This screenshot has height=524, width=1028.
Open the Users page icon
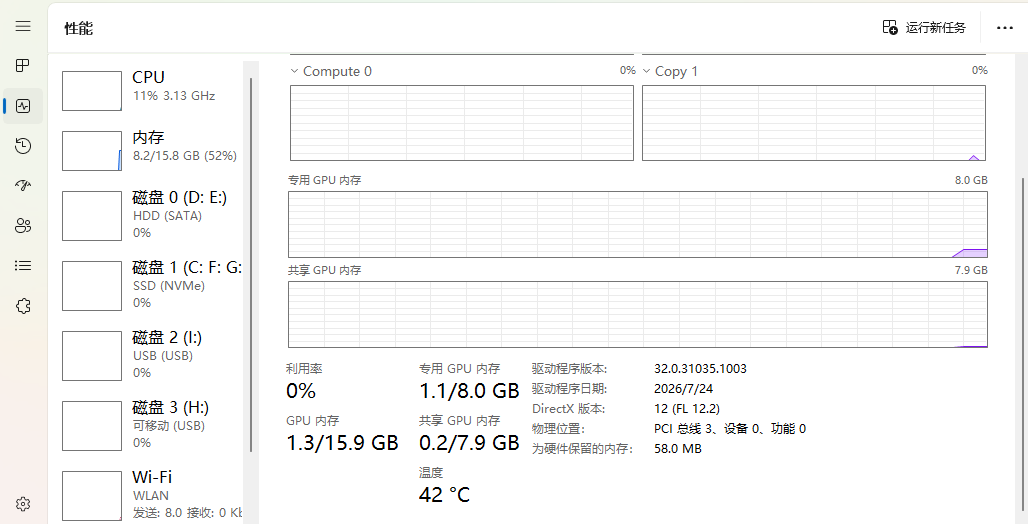tap(23, 226)
